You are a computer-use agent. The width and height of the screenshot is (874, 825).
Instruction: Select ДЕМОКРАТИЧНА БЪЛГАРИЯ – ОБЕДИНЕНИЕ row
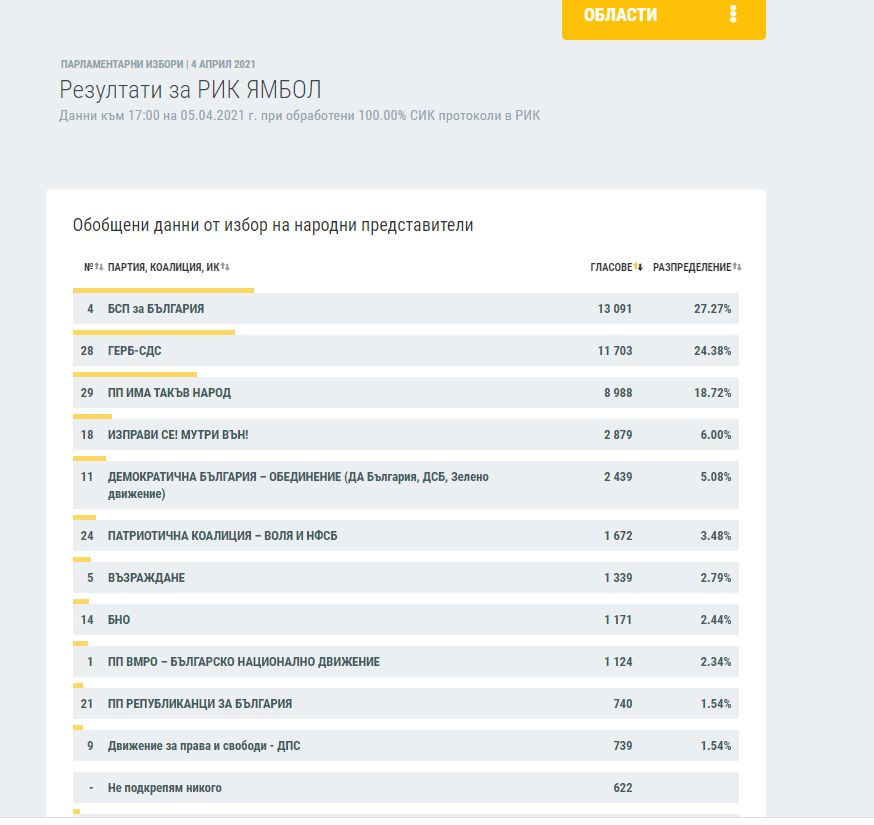click(406, 485)
